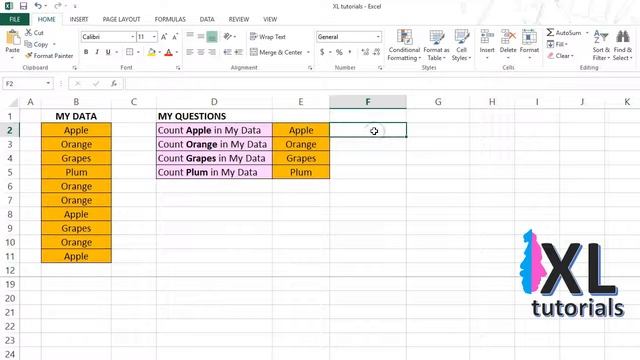Open the FILE tab

tap(15, 19)
